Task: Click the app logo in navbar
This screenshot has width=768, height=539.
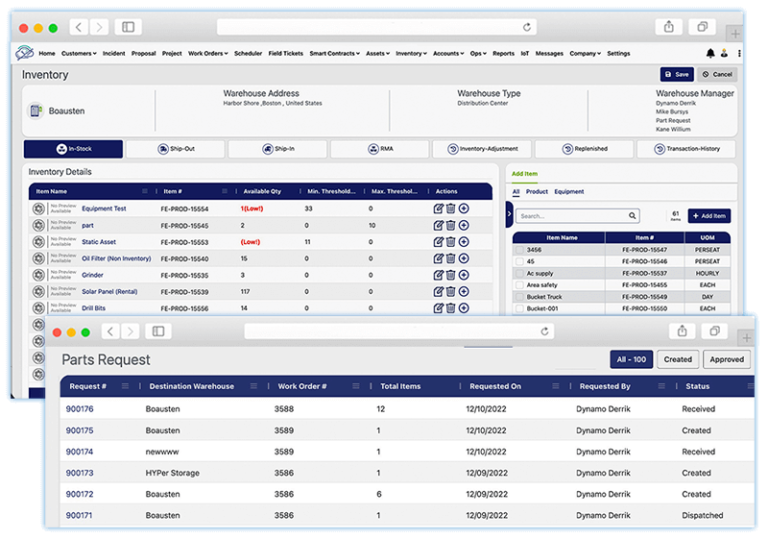Action: click(24, 52)
